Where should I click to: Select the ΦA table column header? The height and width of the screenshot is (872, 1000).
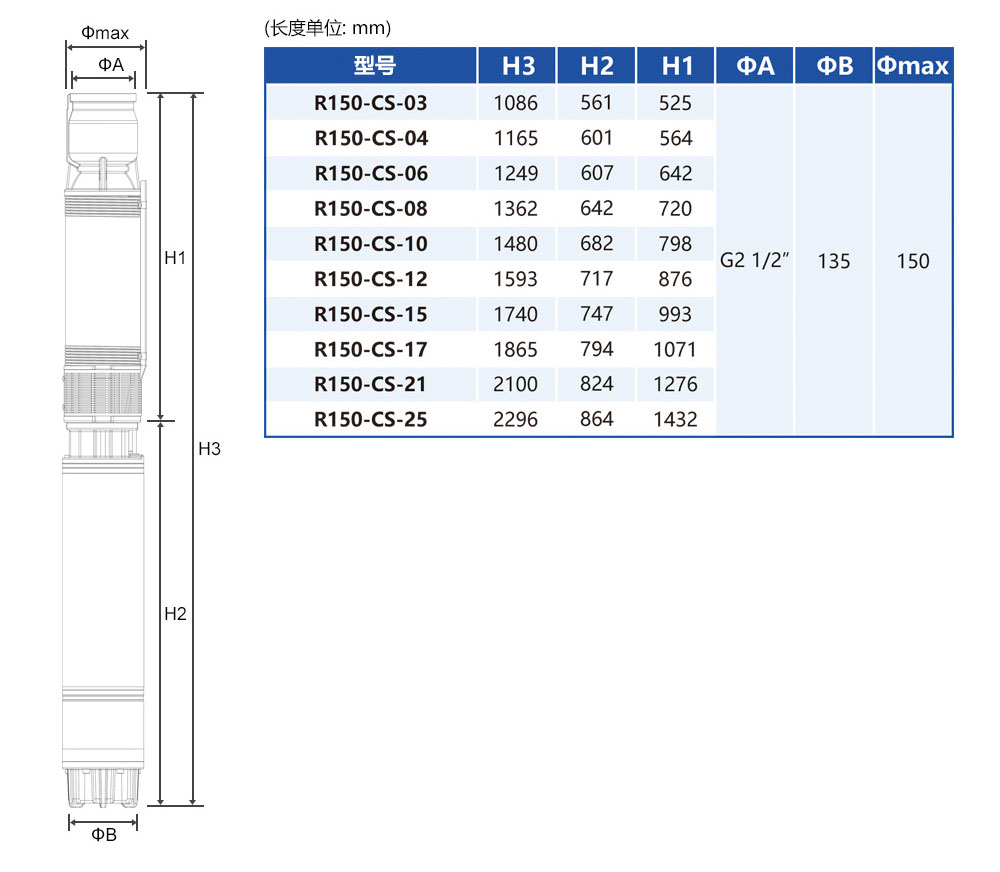[755, 66]
